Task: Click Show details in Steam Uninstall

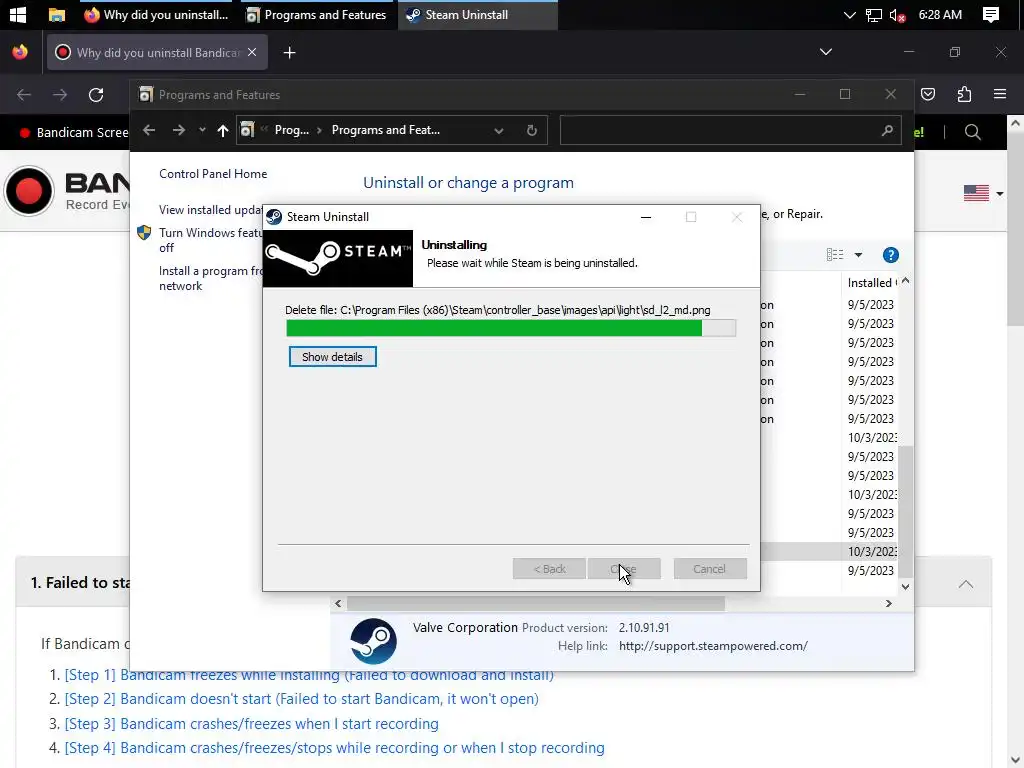Action: point(332,357)
